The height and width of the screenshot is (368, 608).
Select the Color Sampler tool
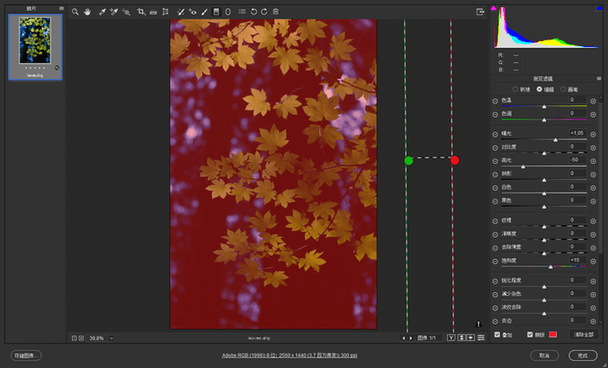114,12
